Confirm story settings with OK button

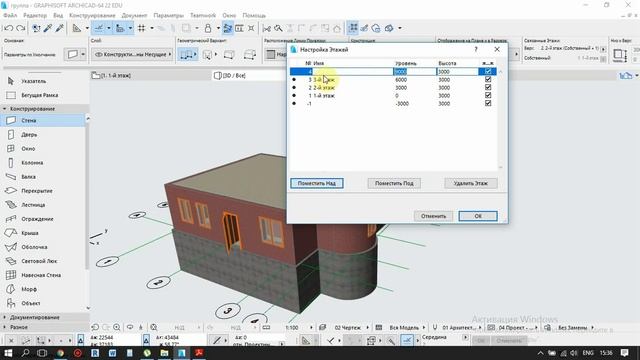[478, 216]
